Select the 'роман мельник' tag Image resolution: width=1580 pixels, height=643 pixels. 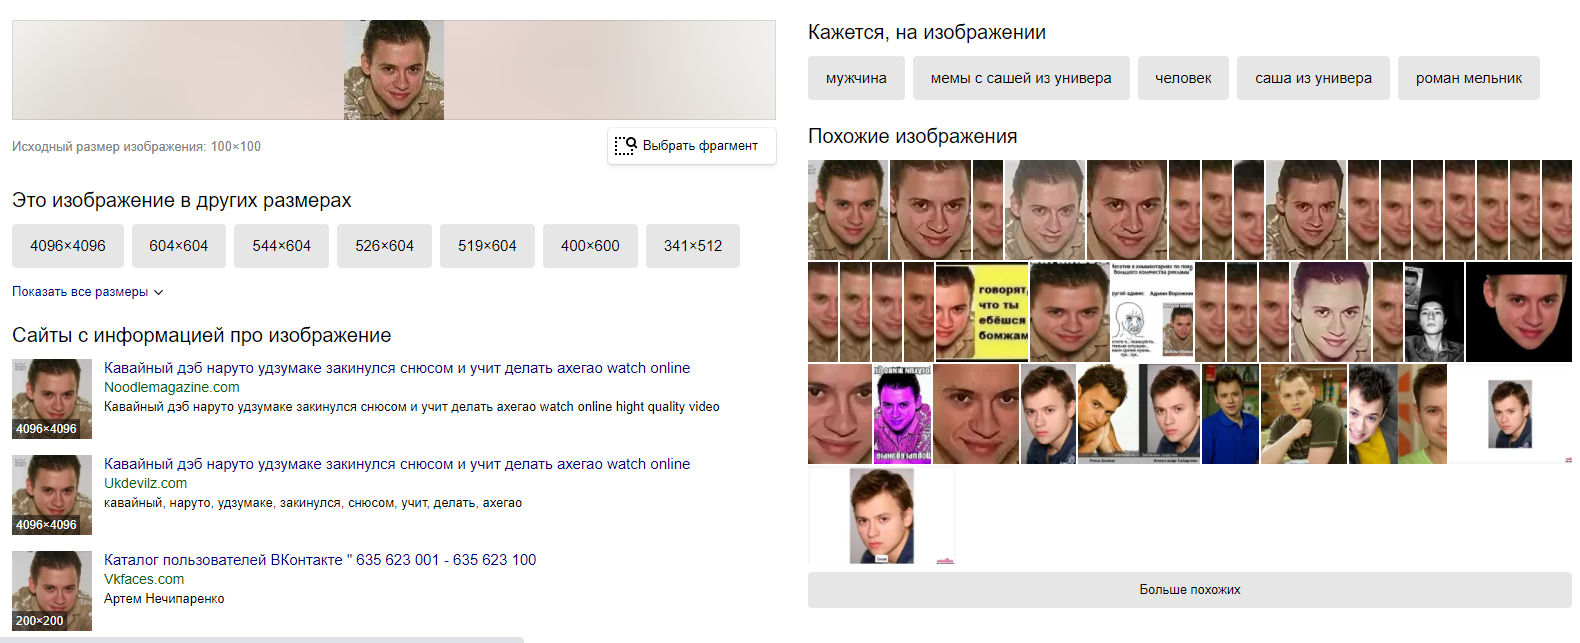(1469, 78)
